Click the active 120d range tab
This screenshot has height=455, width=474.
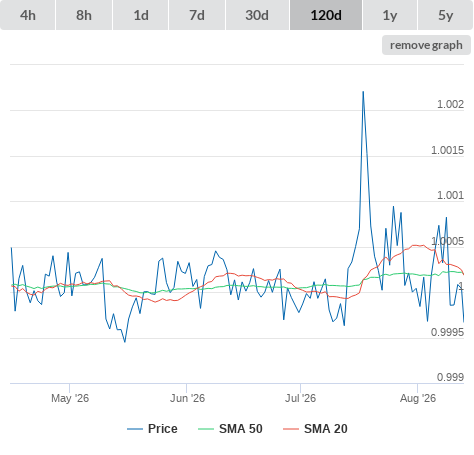326,15
